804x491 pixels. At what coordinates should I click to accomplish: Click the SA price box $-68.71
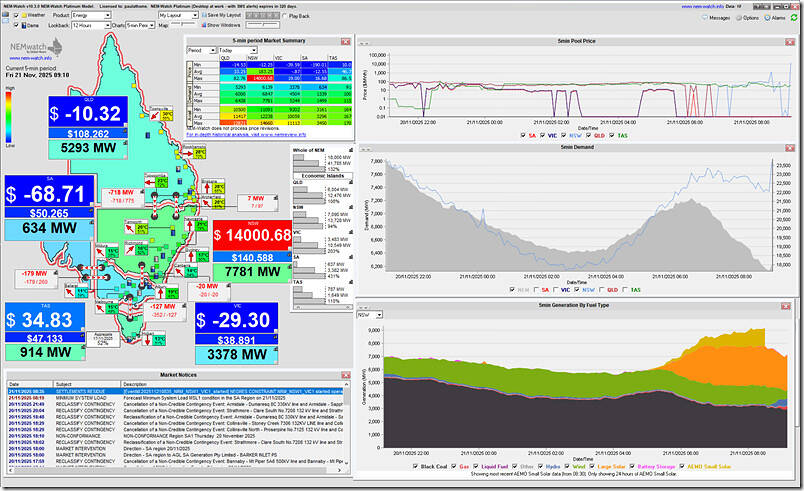(x=49, y=191)
